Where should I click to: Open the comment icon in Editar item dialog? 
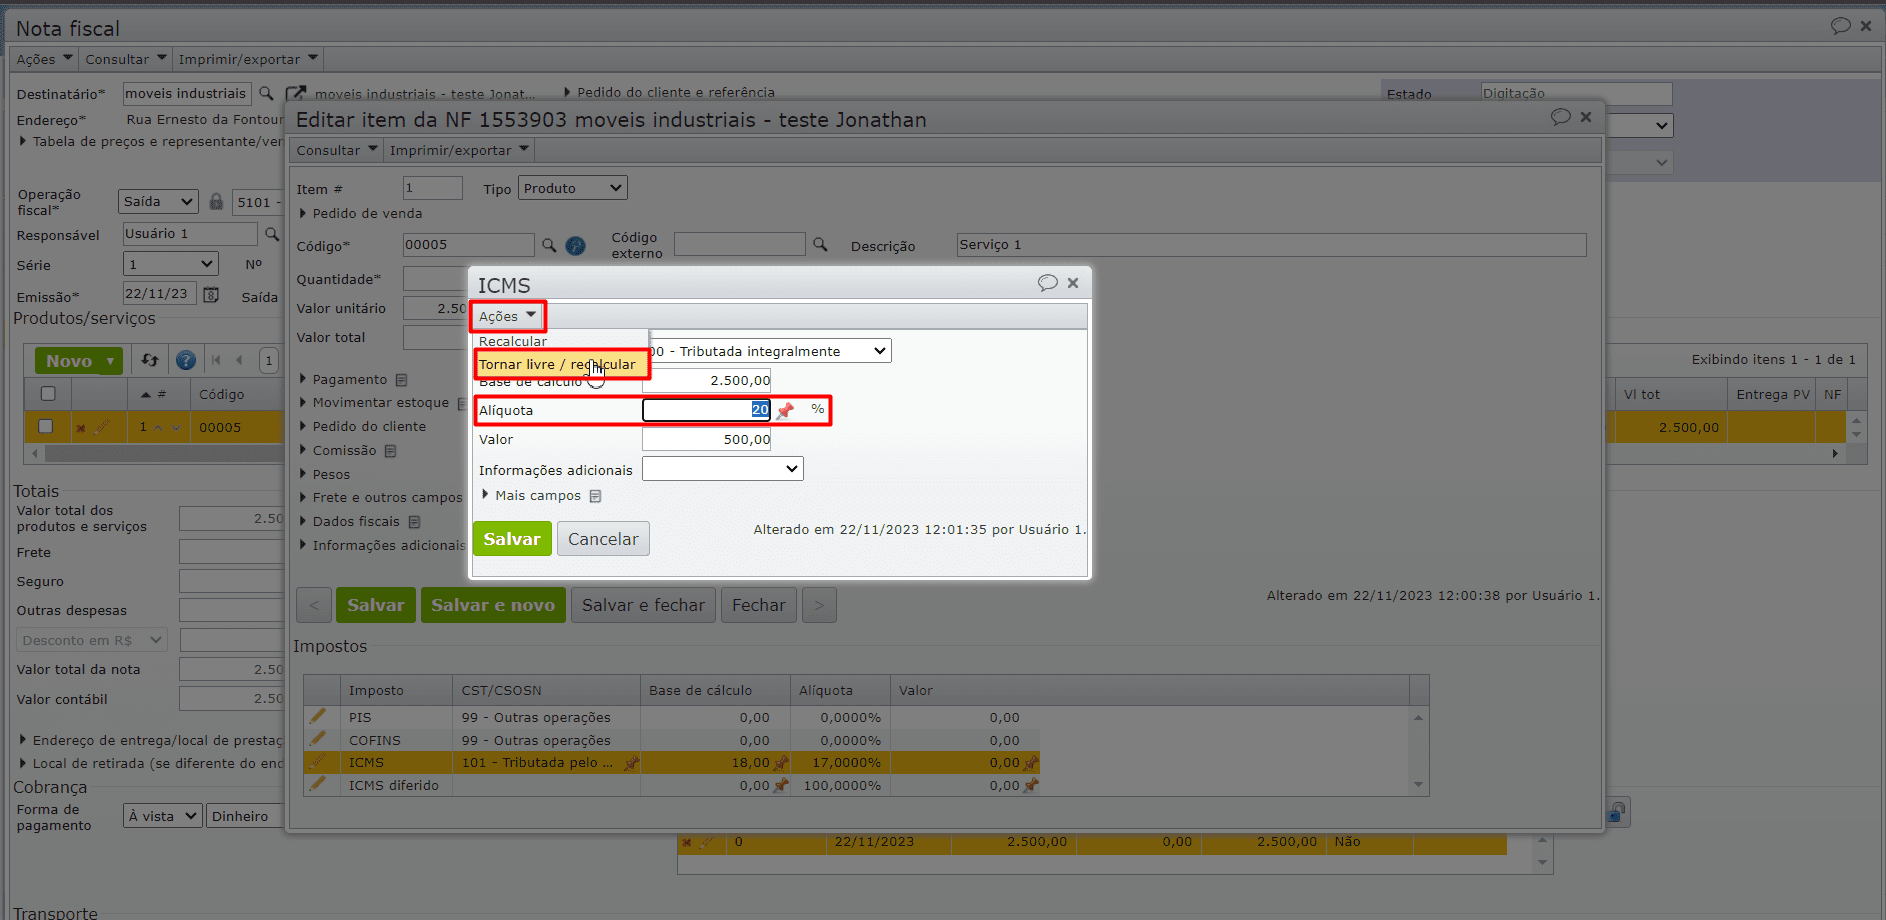tap(1560, 117)
